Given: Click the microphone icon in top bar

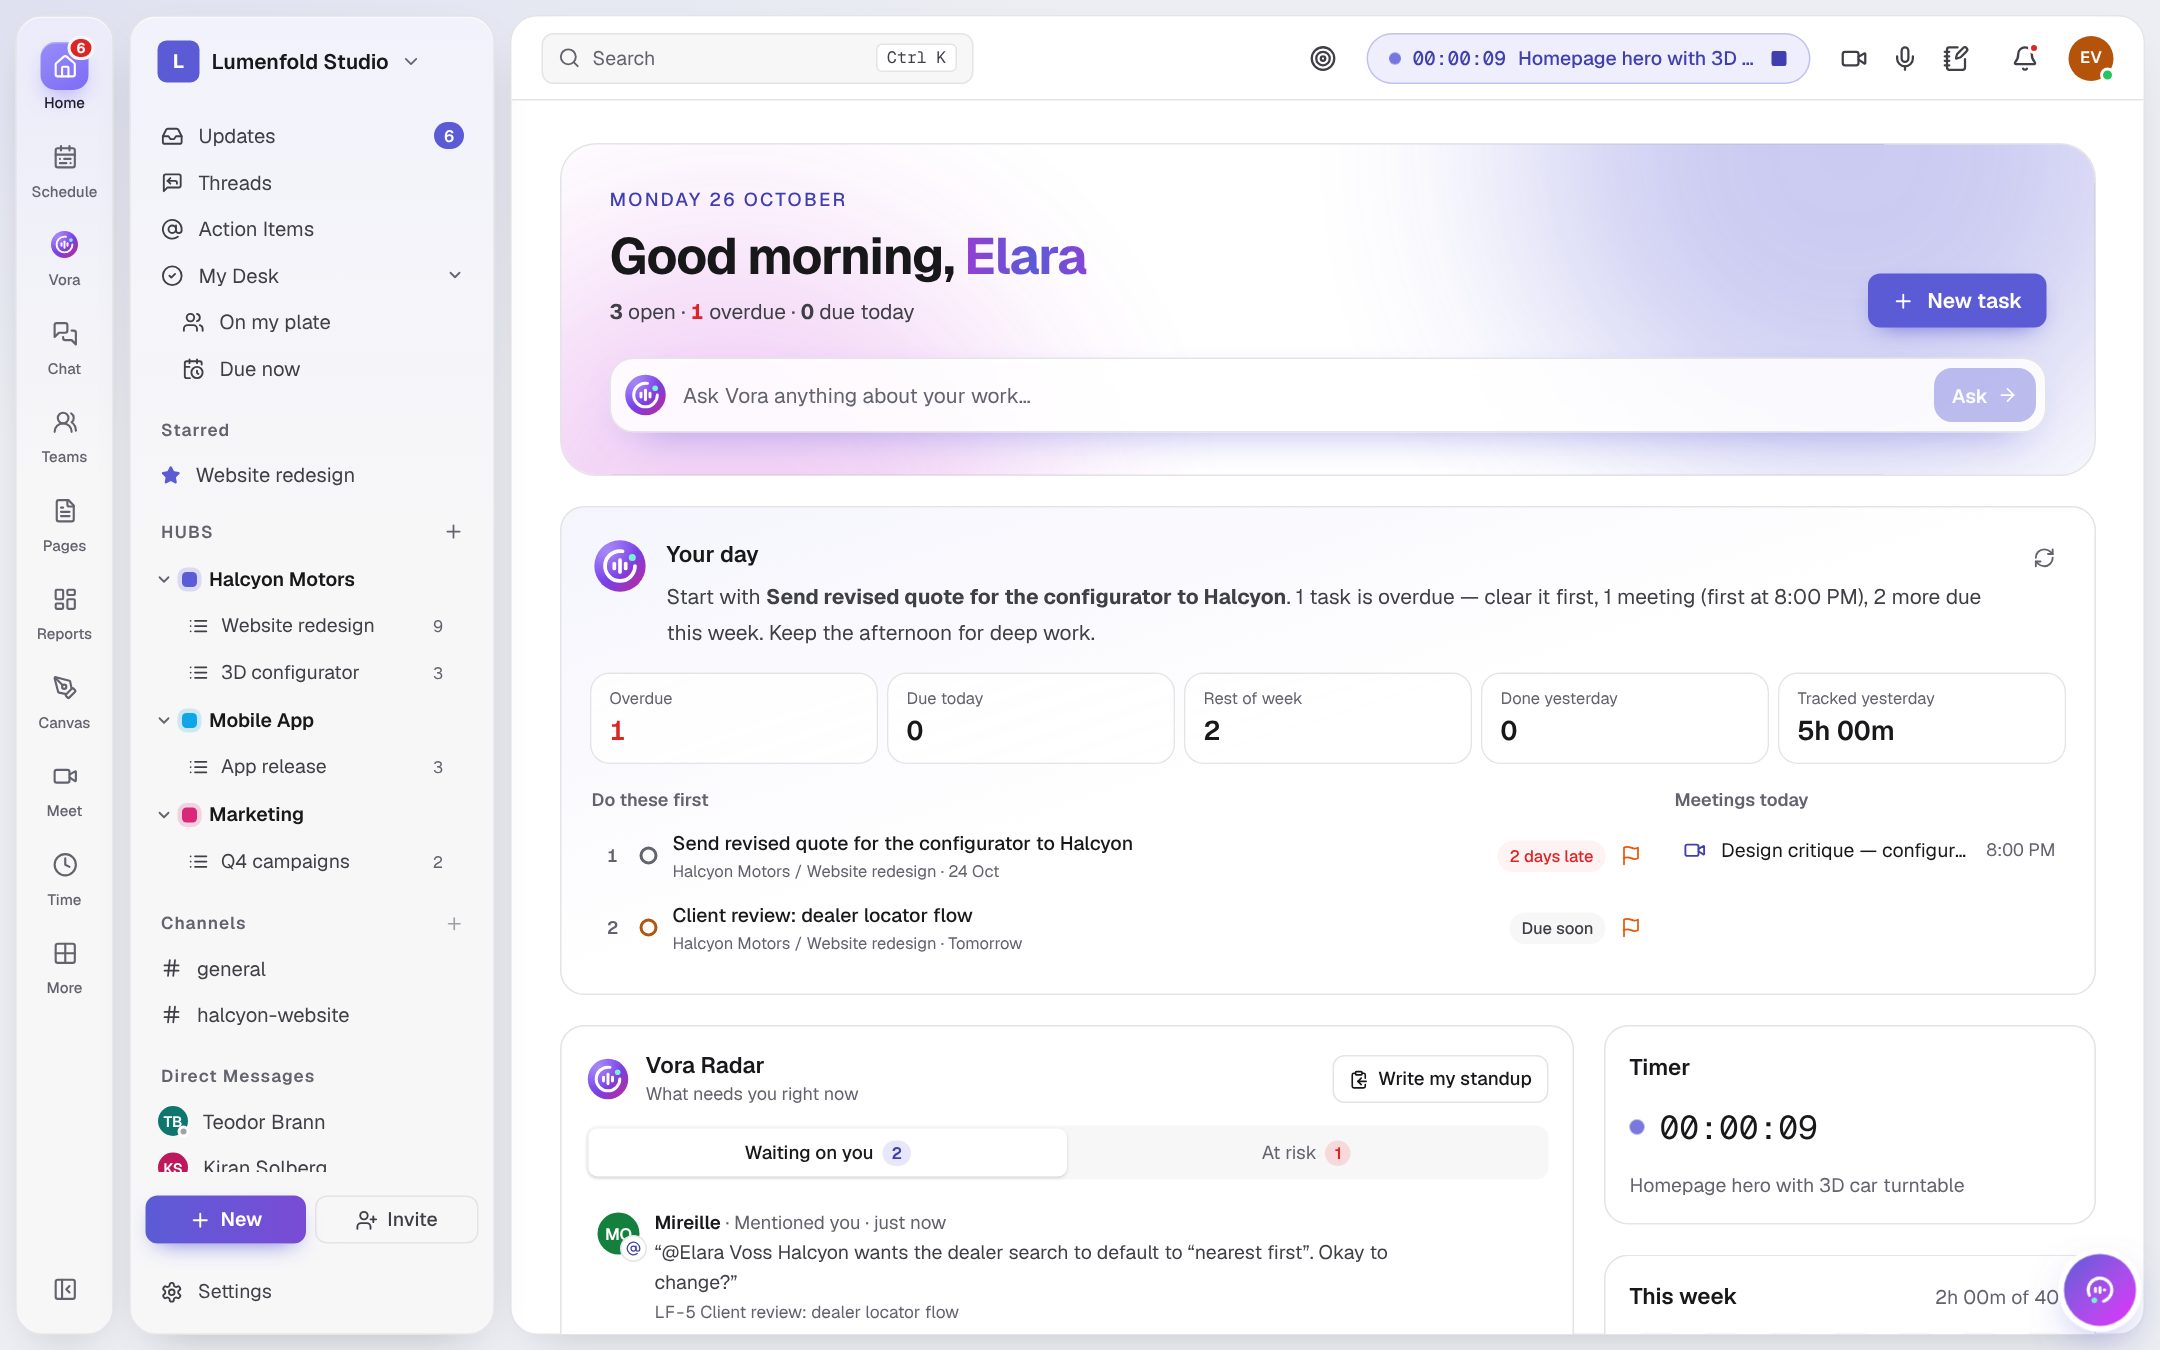Looking at the screenshot, I should click(x=1905, y=58).
